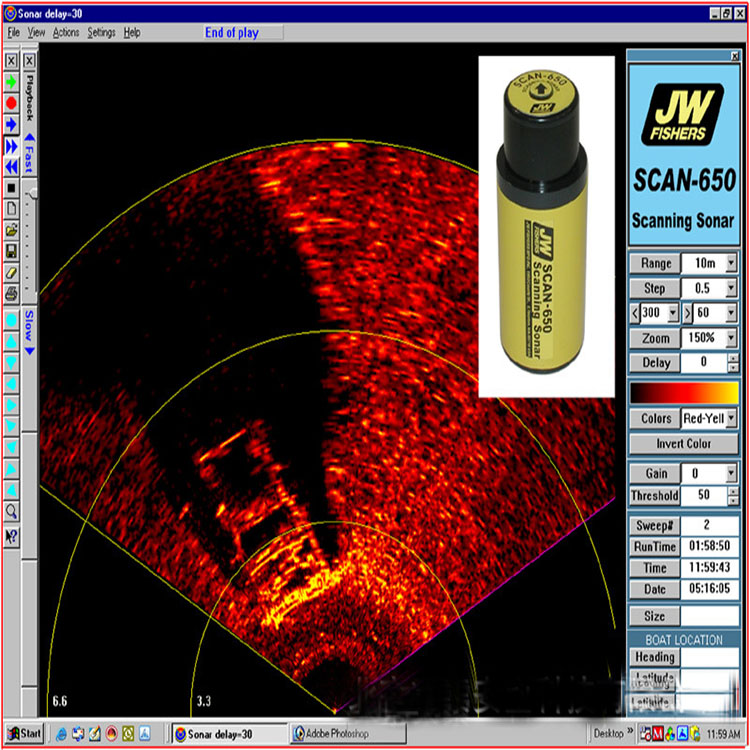Image resolution: width=750 pixels, height=750 pixels.
Task: Click the black stop square icon
Action: (x=11, y=187)
